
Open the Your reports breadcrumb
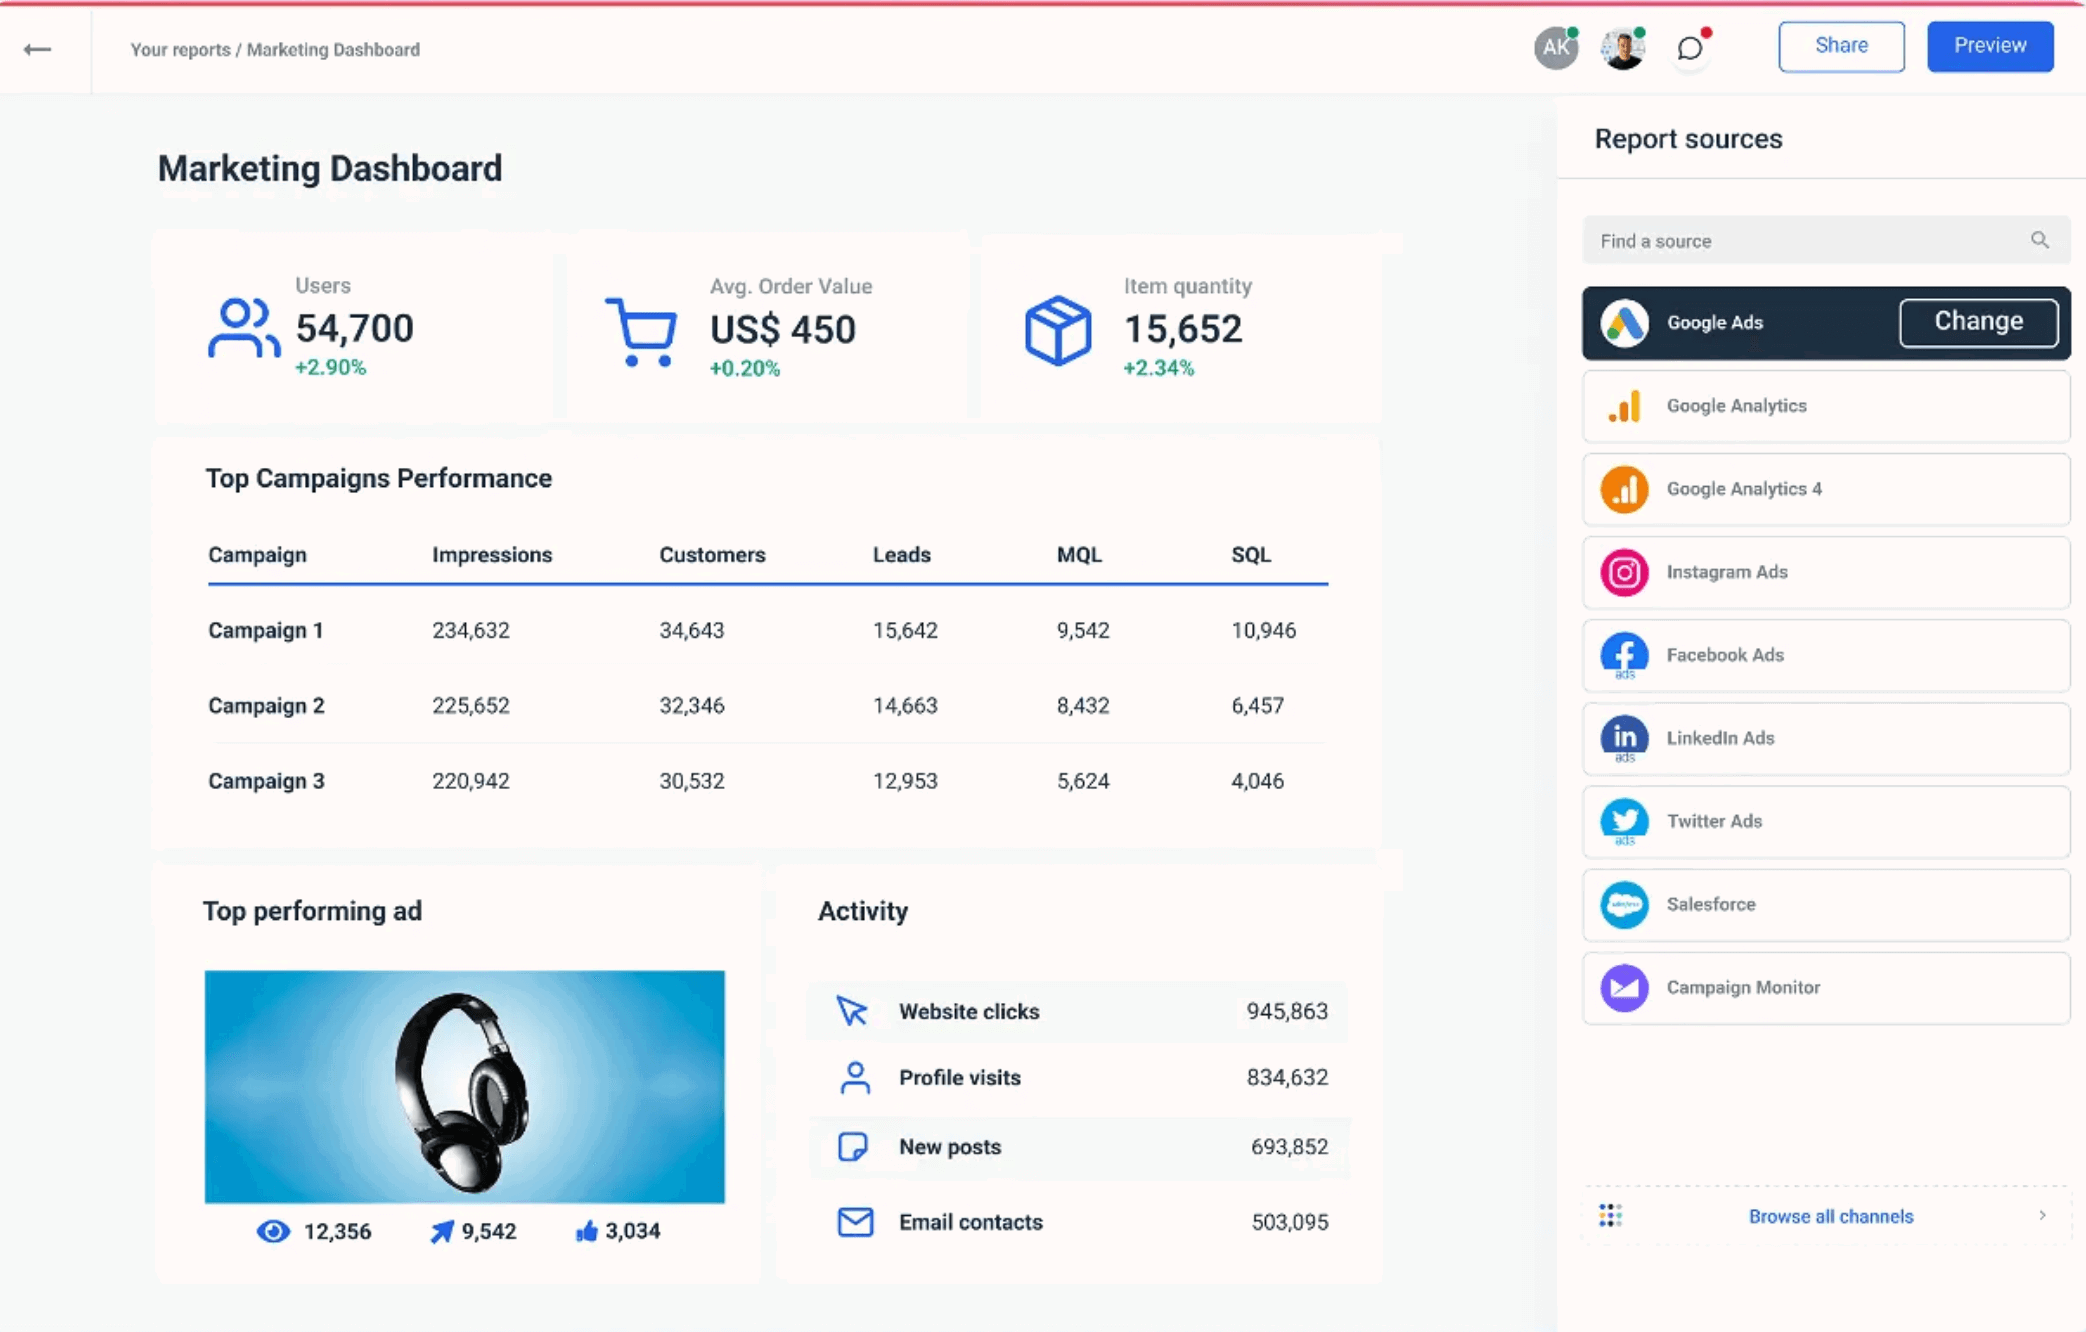tap(179, 48)
